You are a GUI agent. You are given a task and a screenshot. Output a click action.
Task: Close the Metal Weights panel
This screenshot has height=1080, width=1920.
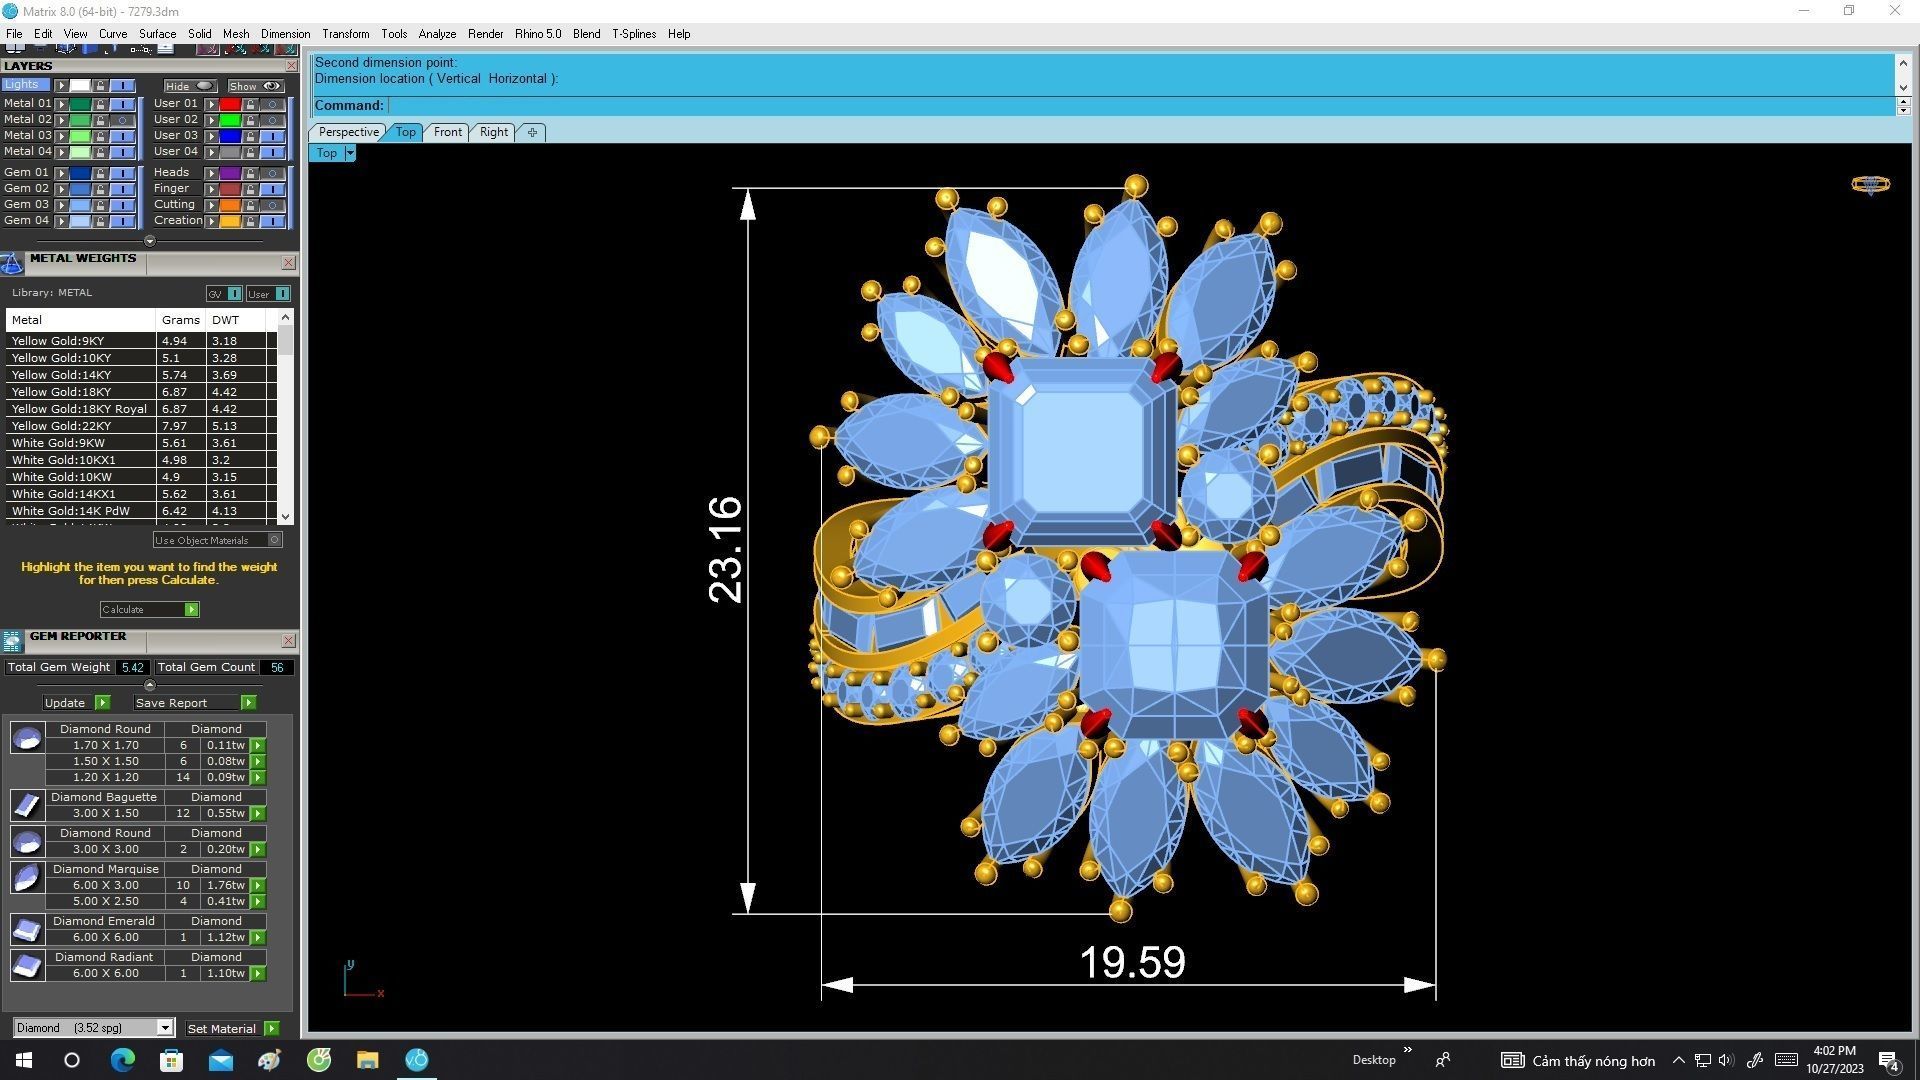click(x=289, y=263)
